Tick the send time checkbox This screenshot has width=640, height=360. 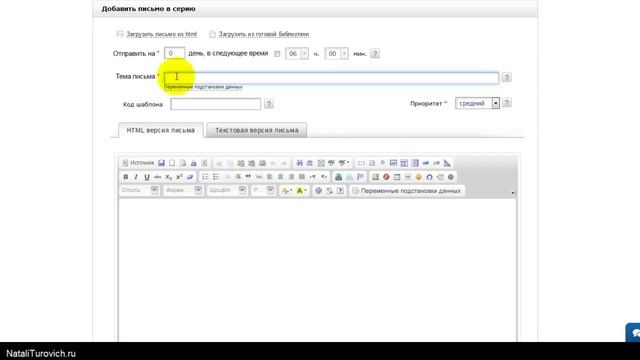(277, 54)
